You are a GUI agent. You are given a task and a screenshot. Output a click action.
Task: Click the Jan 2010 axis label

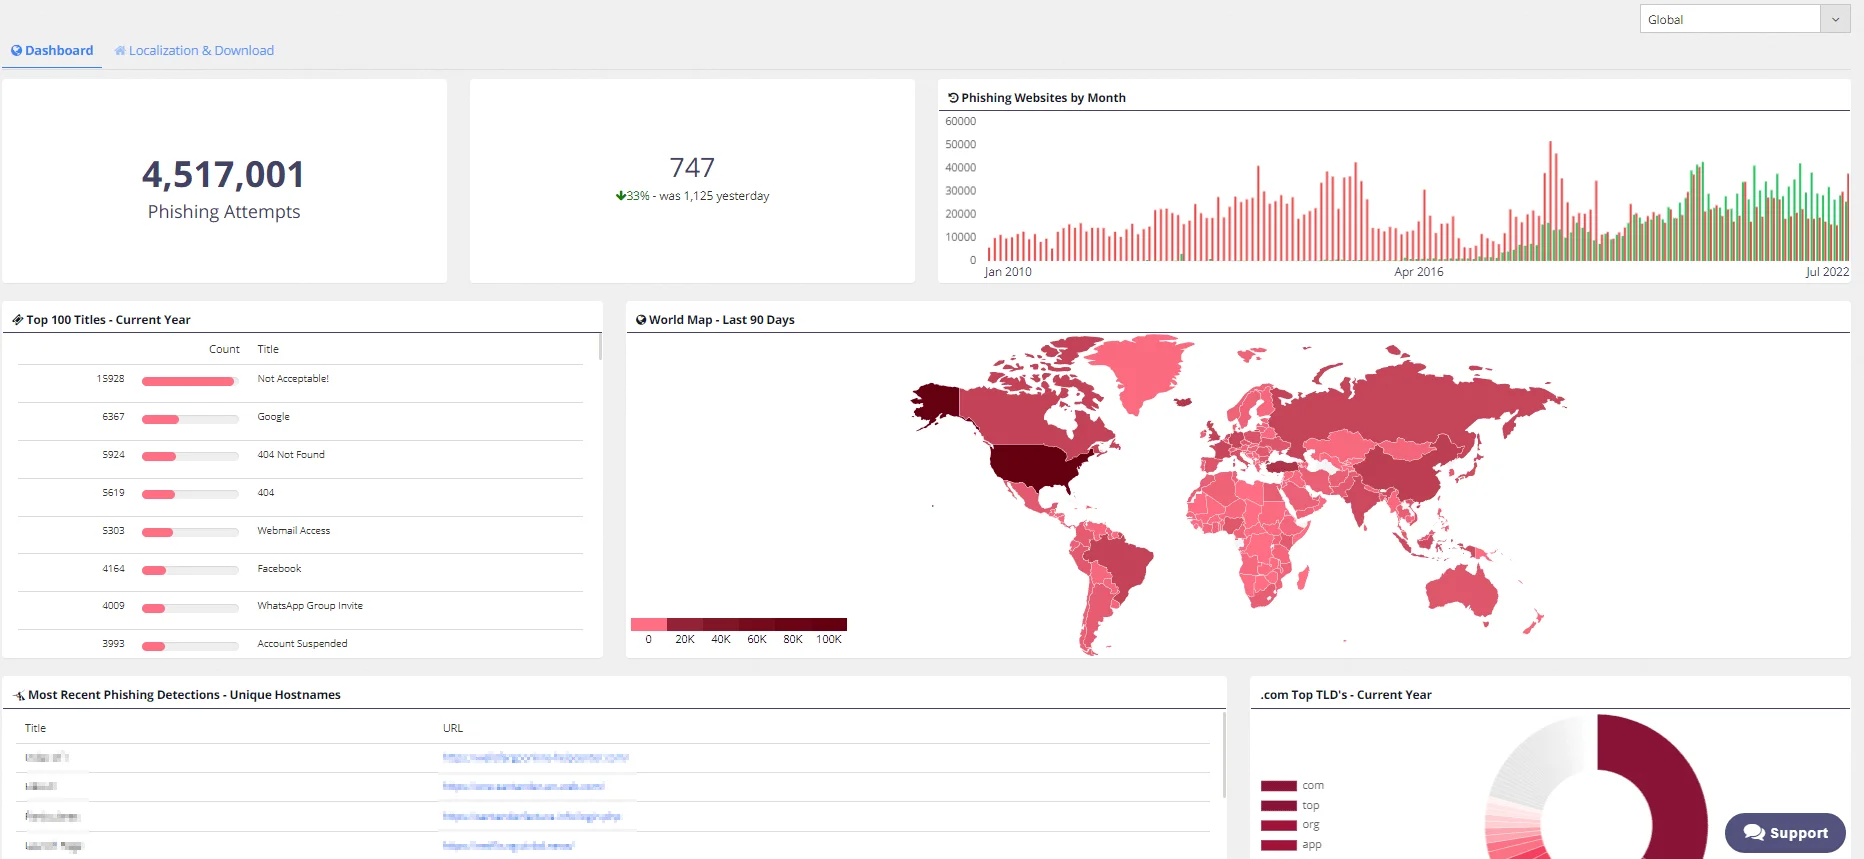coord(1008,272)
